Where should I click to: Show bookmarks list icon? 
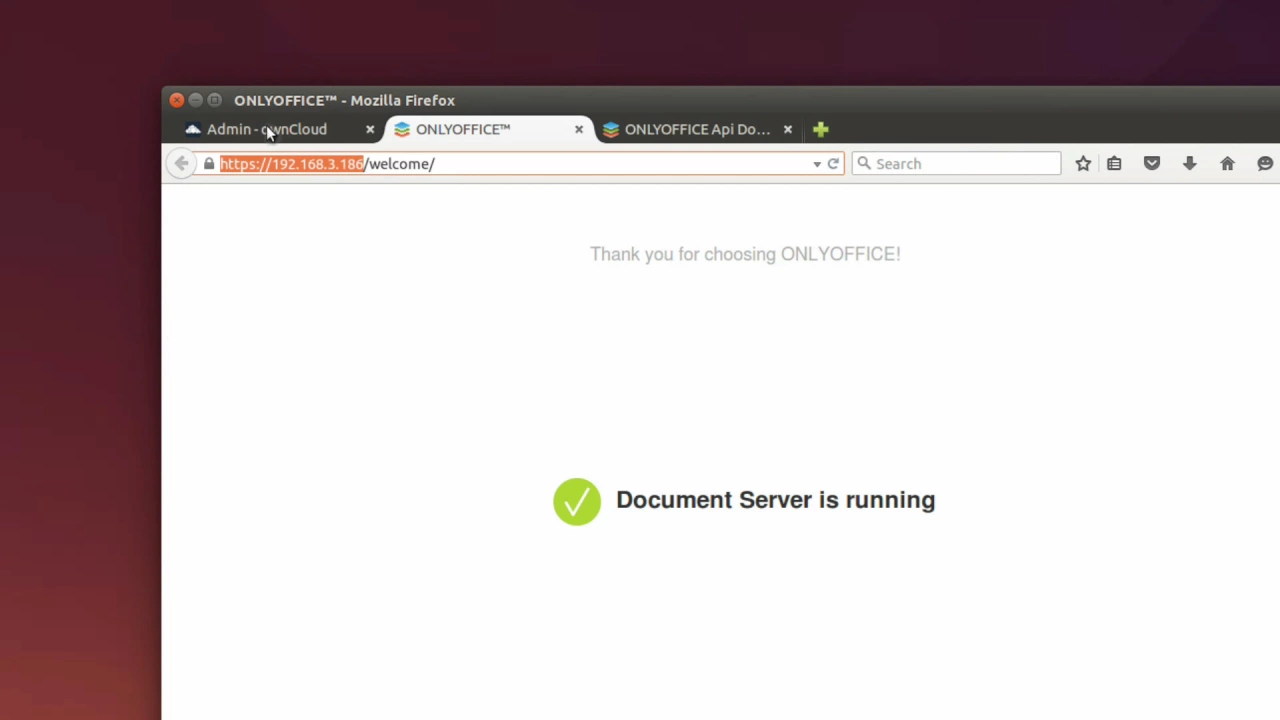[x=1114, y=164]
